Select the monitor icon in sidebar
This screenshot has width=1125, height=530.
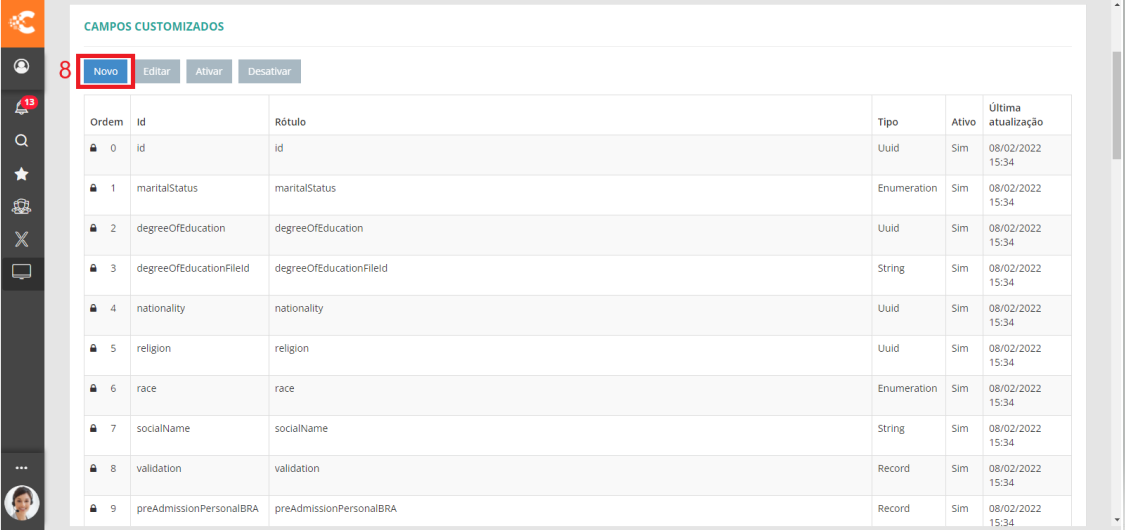pos(21,272)
